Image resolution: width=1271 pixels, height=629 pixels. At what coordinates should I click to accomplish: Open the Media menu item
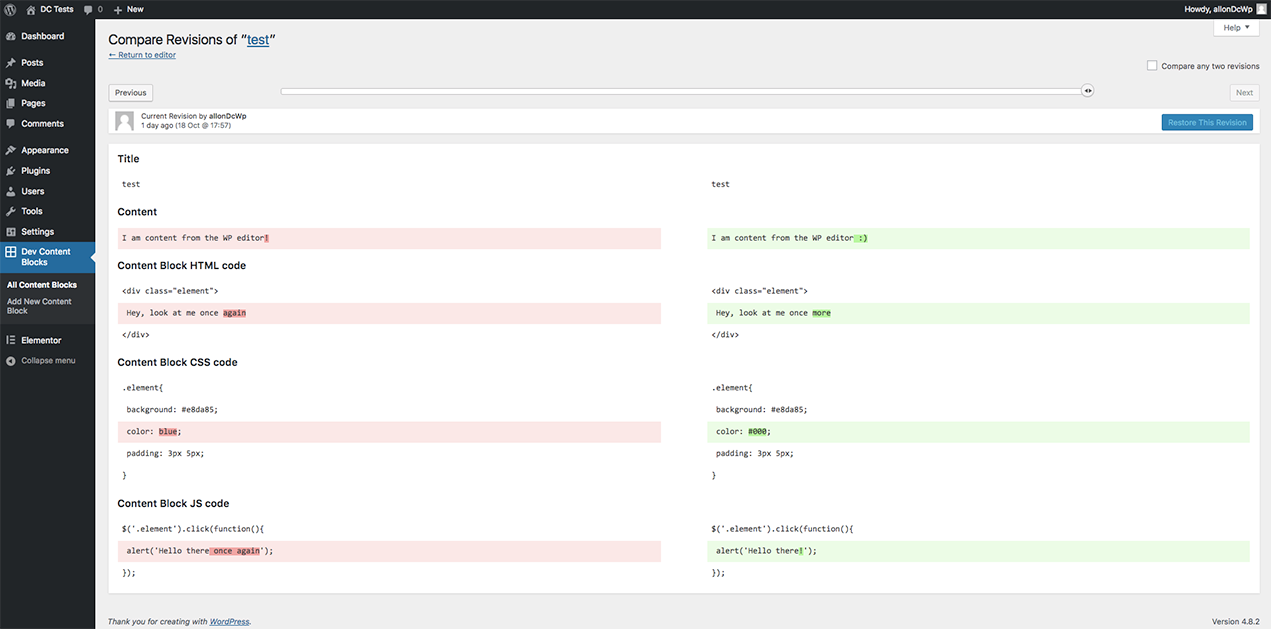47,83
